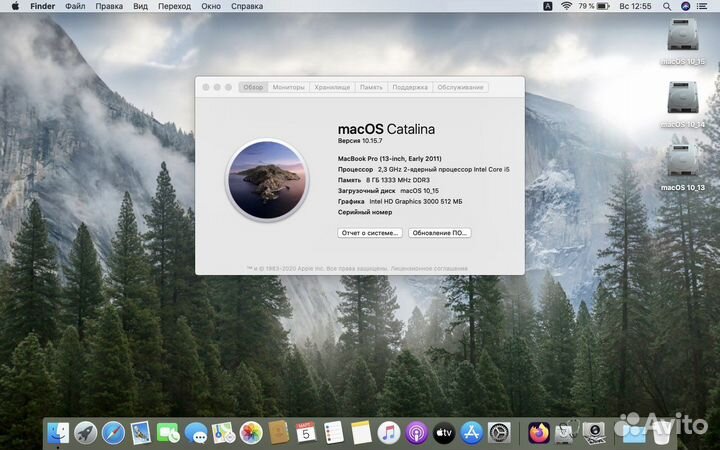Open the Окно menu
Screen dimensions: 720x450
click(x=211, y=6)
